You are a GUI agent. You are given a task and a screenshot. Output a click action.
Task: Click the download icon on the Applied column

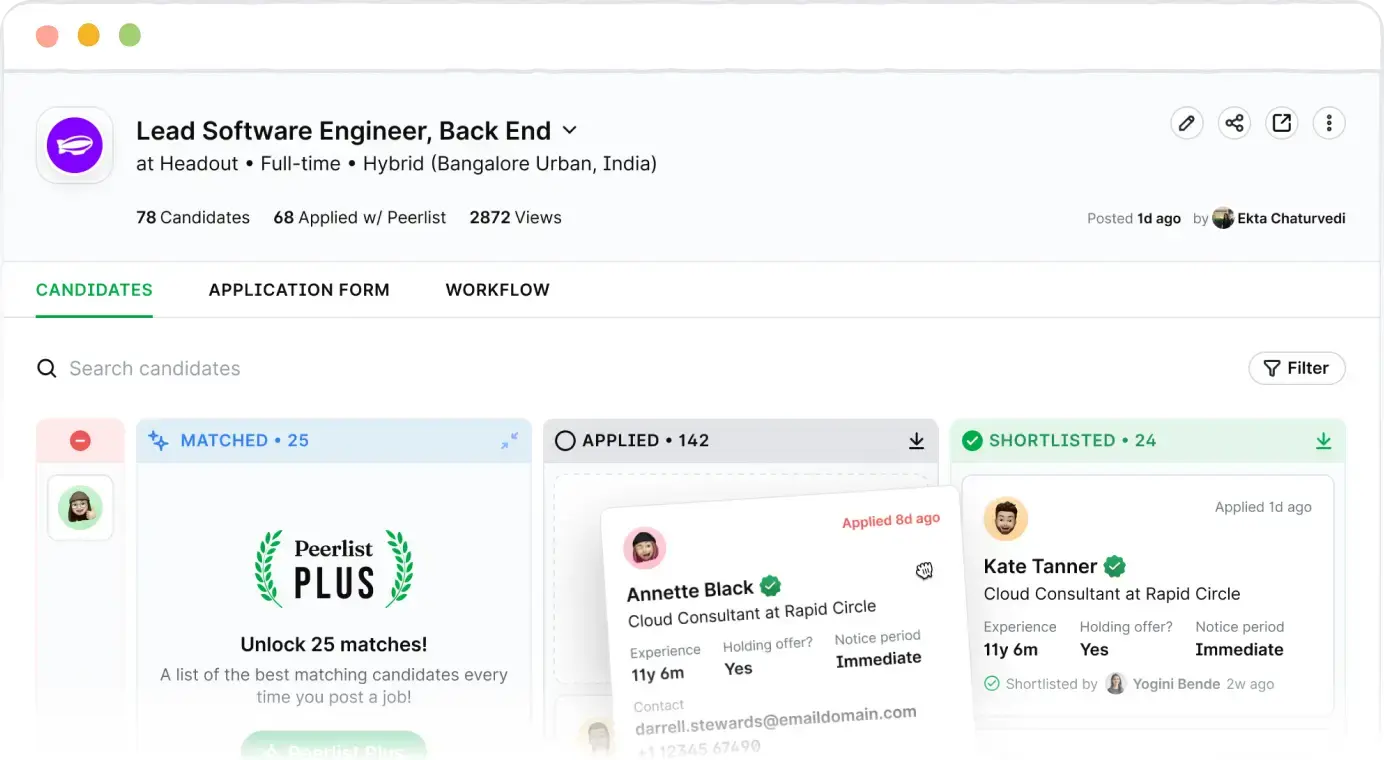916,440
